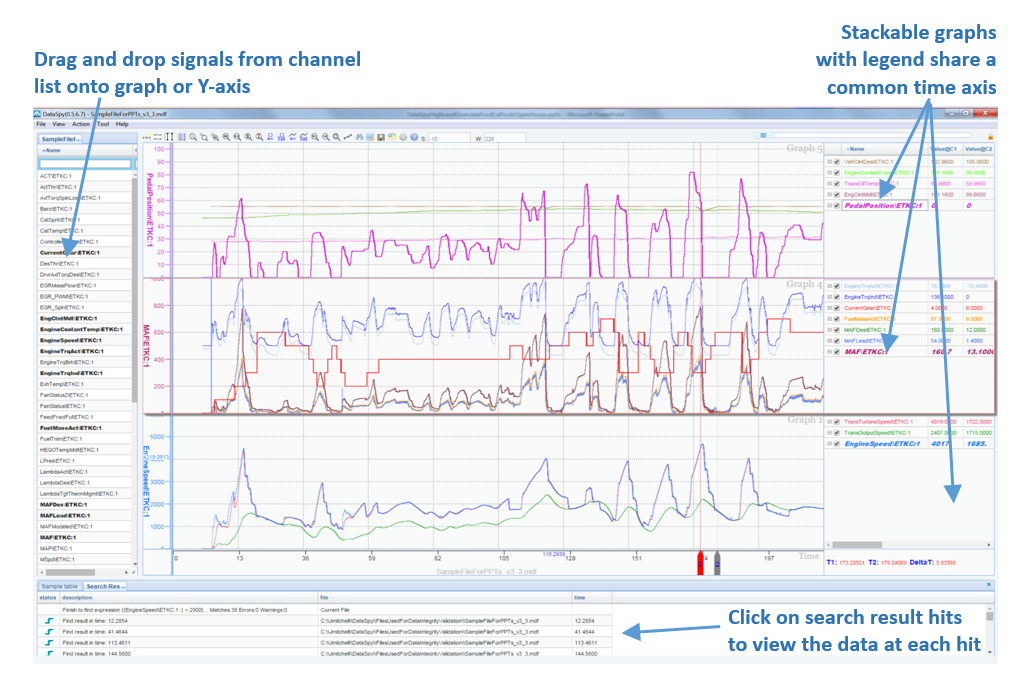The width and height of the screenshot is (1028, 691).
Task: Click the orange padlock icon above legend
Action: (x=990, y=136)
